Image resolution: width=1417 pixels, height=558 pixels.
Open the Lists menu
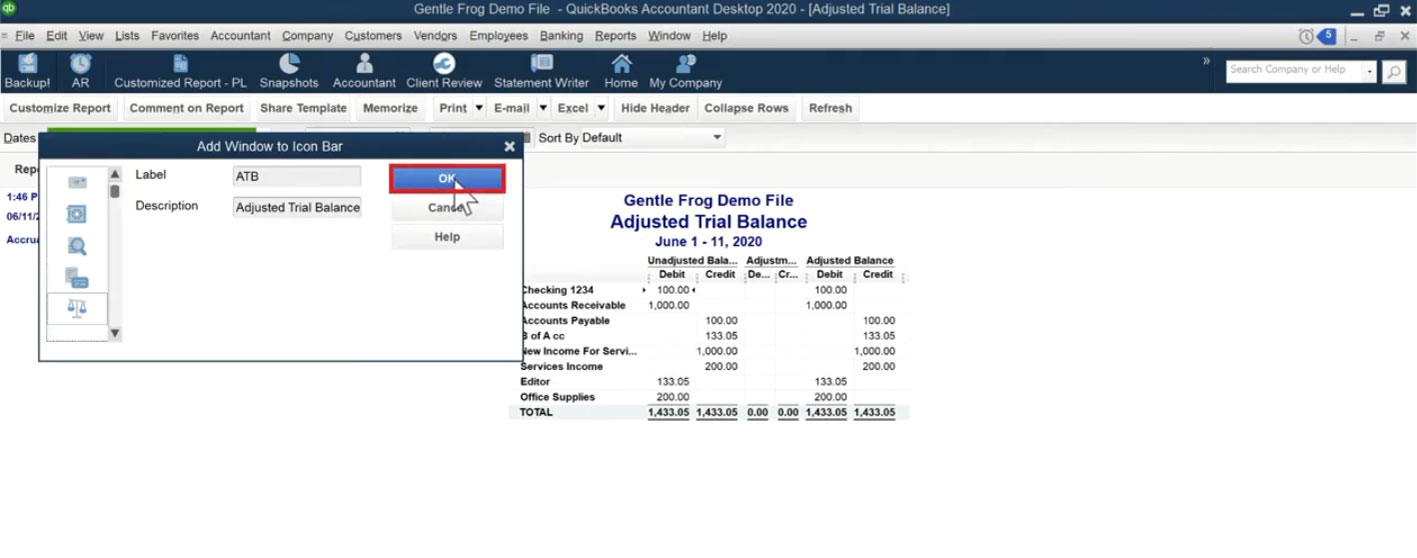click(x=127, y=36)
